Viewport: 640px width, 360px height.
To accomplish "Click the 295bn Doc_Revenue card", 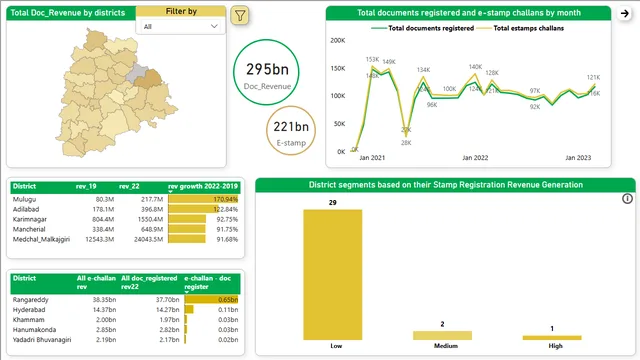I will [x=266, y=72].
